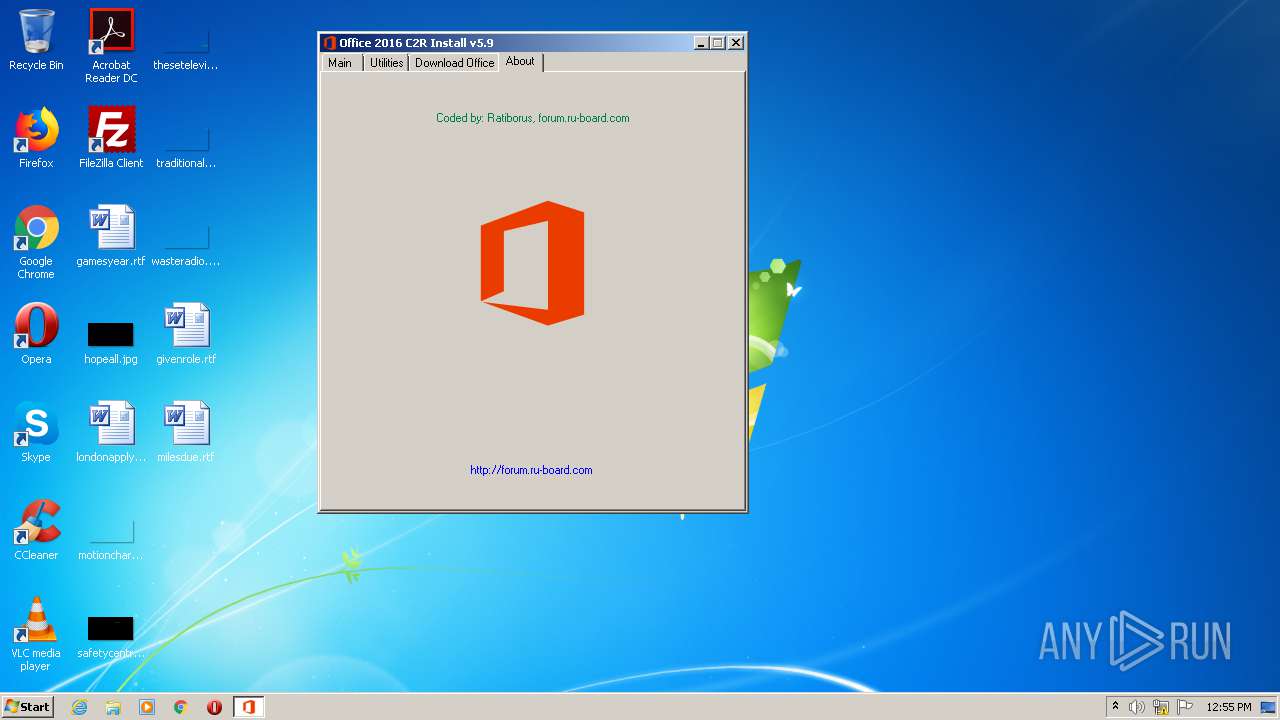Select the motionchar file icon

tap(111, 540)
